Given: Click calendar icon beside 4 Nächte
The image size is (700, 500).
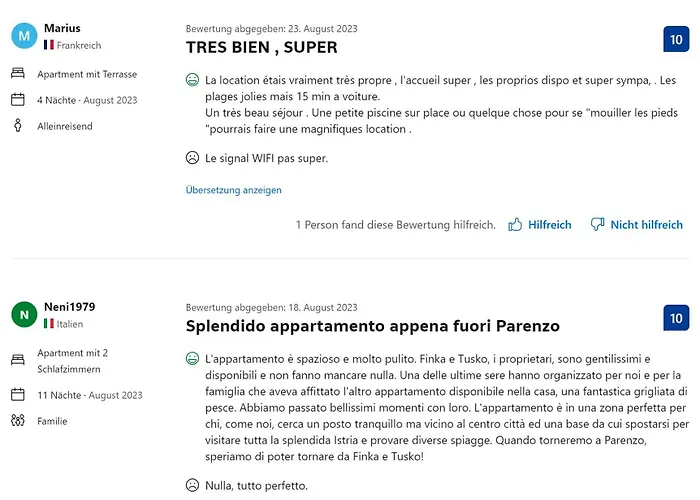Looking at the screenshot, I should (17, 100).
